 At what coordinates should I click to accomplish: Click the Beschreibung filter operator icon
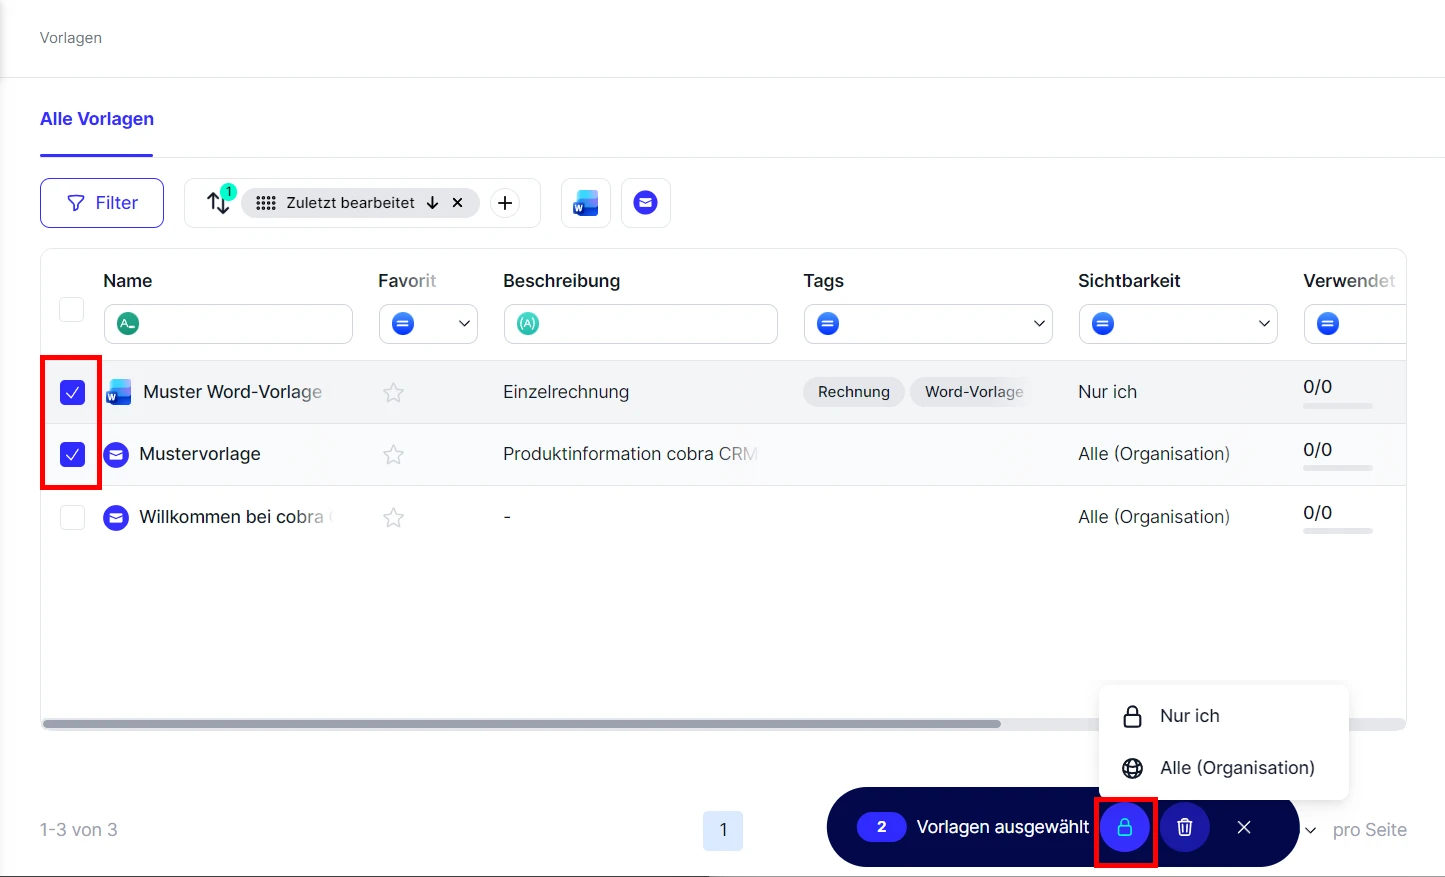coord(528,324)
